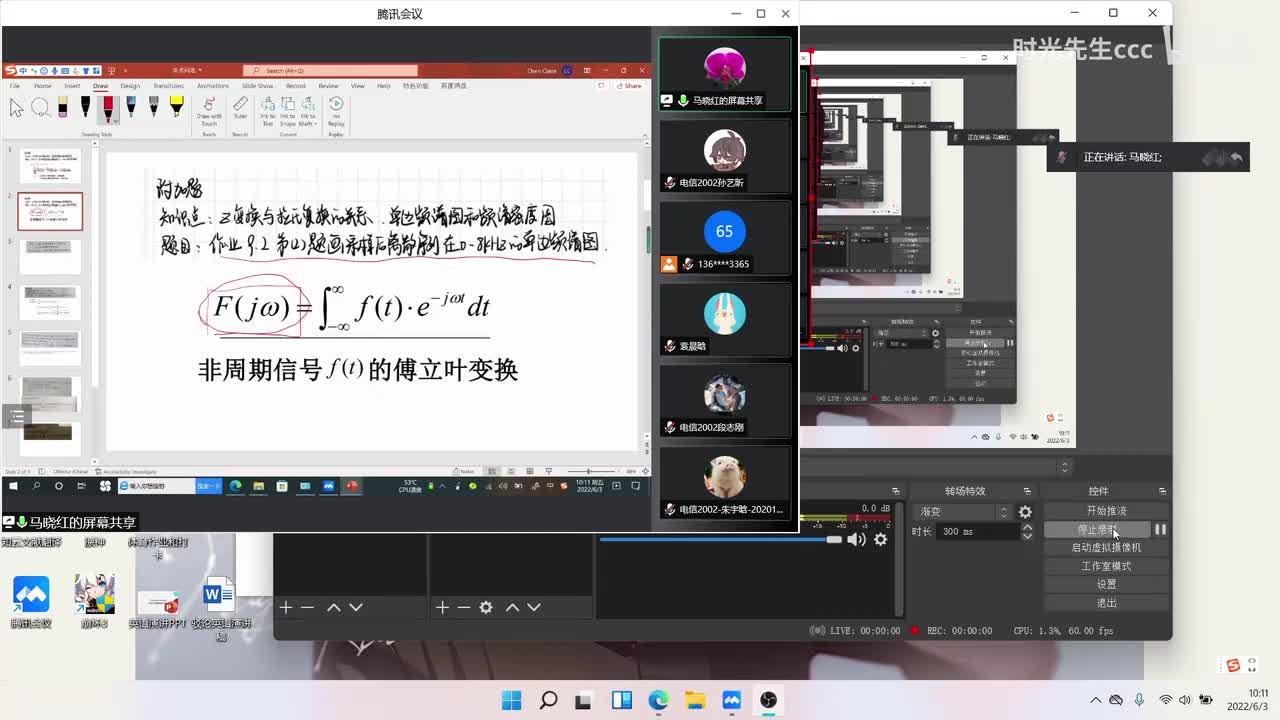Increase transition duration with up stepper
Viewport: 1280px width, 720px height.
coord(1027,527)
